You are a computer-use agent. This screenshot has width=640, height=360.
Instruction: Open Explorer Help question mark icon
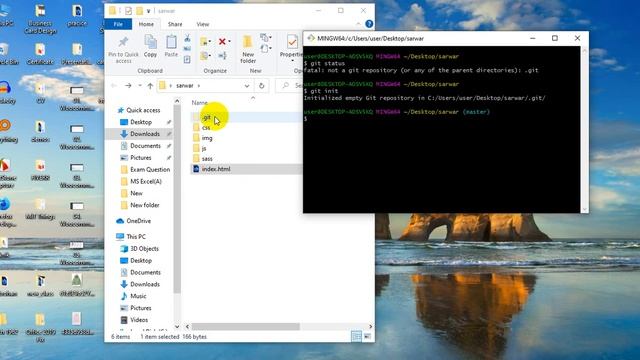click(369, 24)
